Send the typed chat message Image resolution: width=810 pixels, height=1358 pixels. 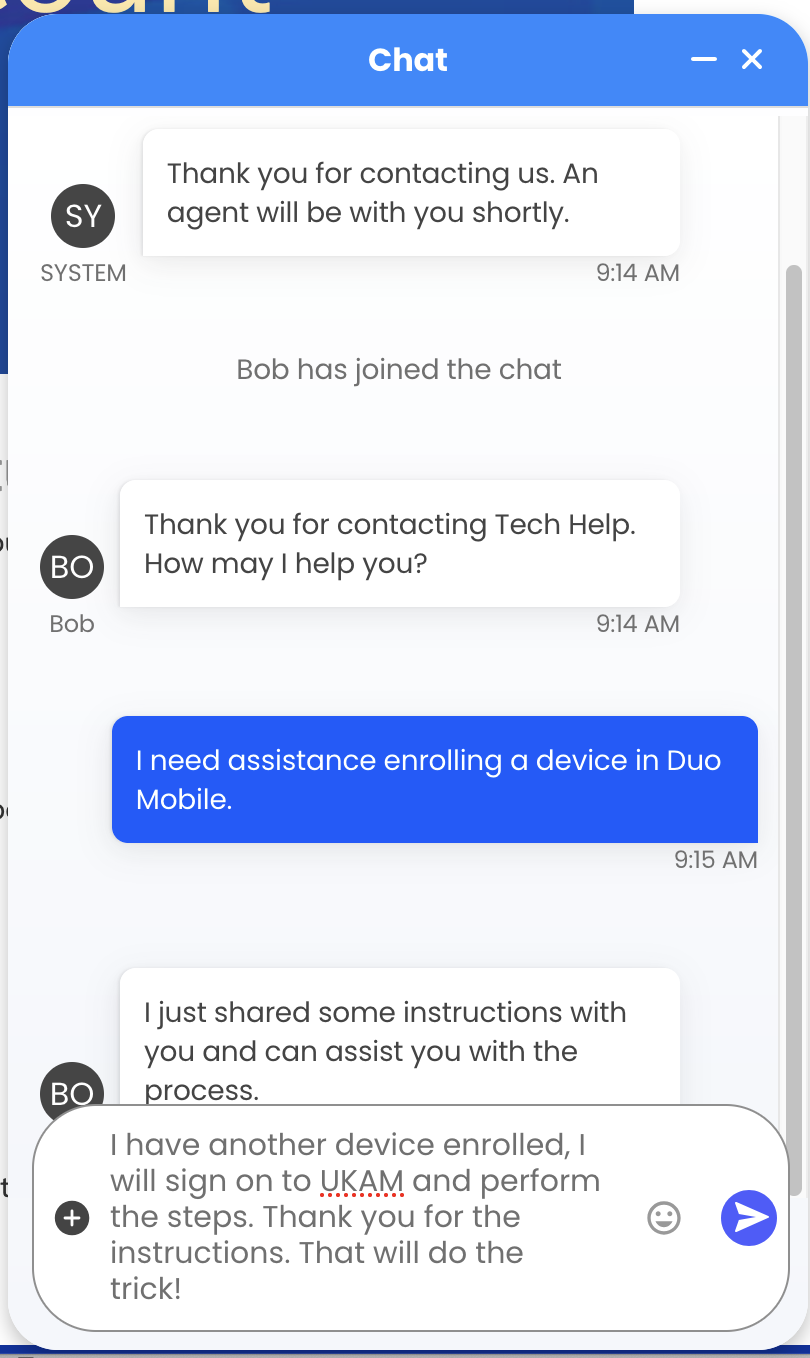748,1217
